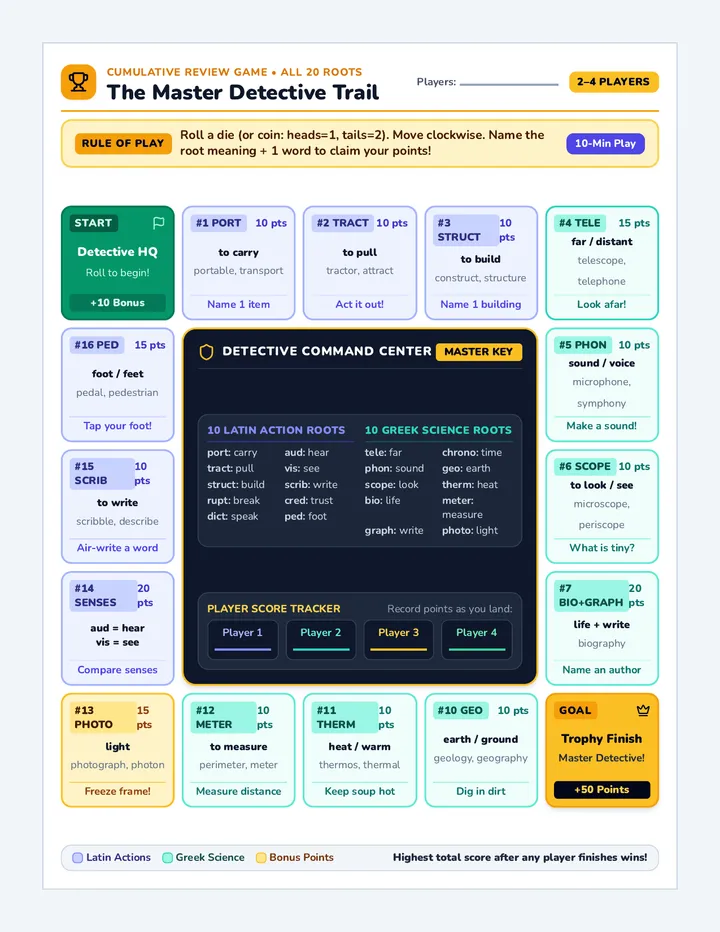The width and height of the screenshot is (720, 932).
Task: Click the 'chrono: time' entry
Action: [x=472, y=452]
